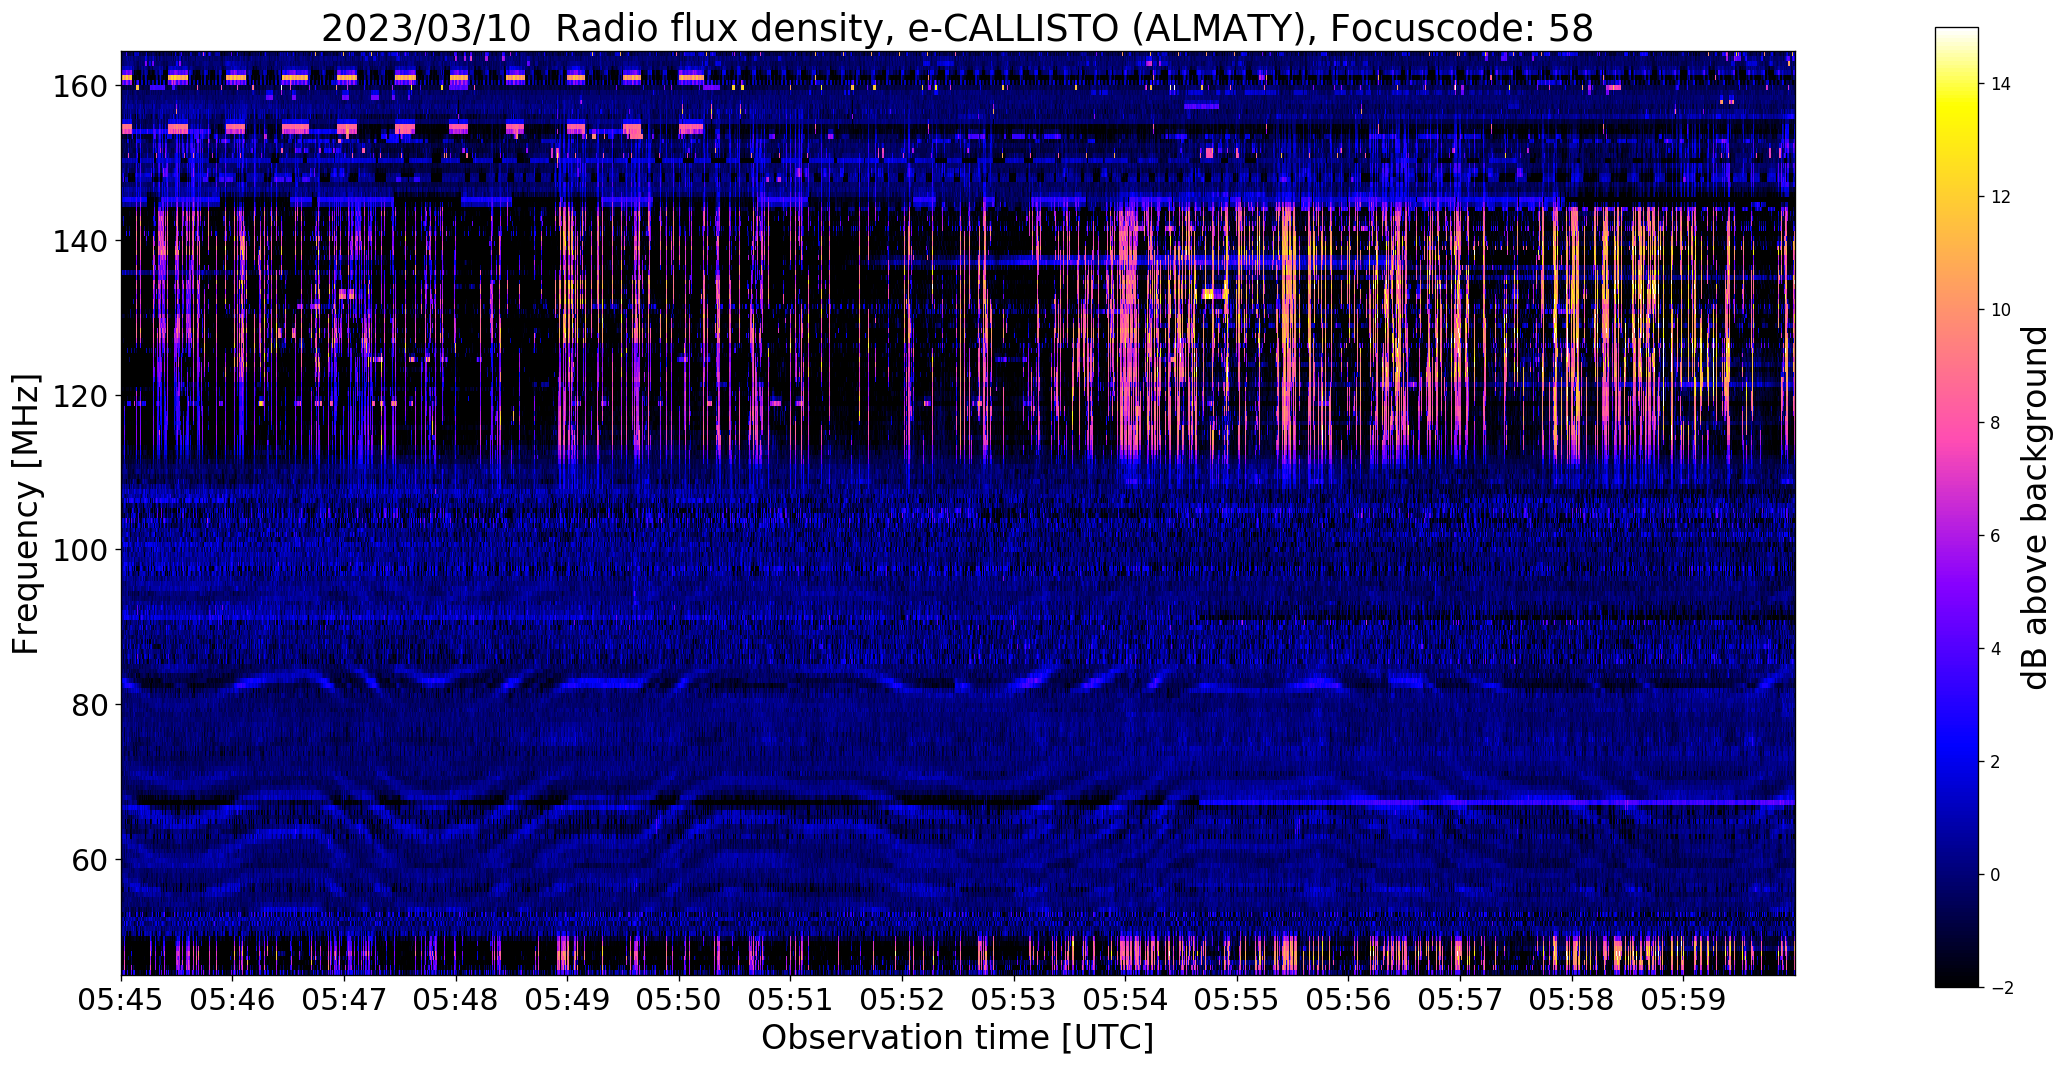The image size is (2066, 1067).
Task: Click the 120 MHz frequency tick label
Action: click(x=79, y=396)
